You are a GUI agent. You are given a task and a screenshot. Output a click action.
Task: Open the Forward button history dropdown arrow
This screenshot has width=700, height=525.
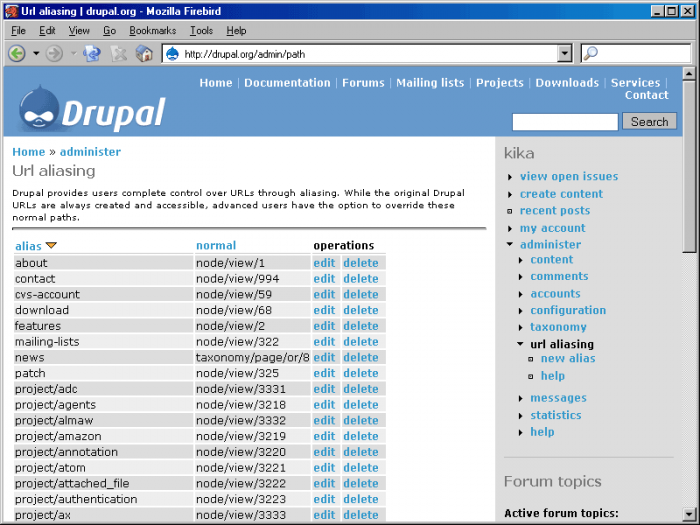[x=73, y=54]
